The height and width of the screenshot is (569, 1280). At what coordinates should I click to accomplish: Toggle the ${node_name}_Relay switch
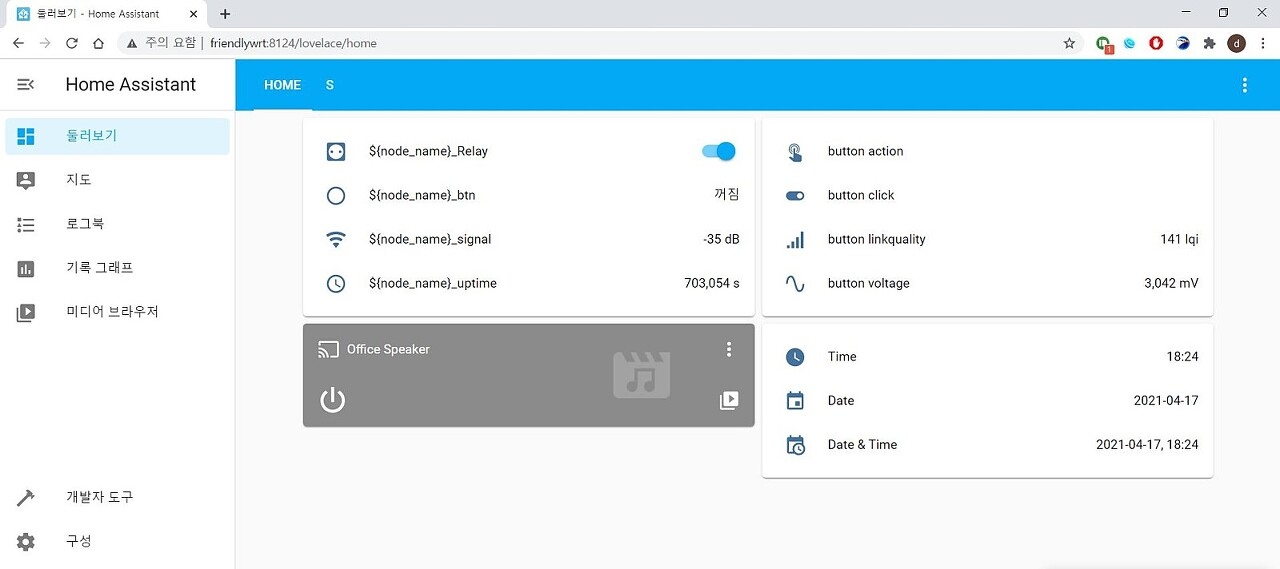coord(719,151)
